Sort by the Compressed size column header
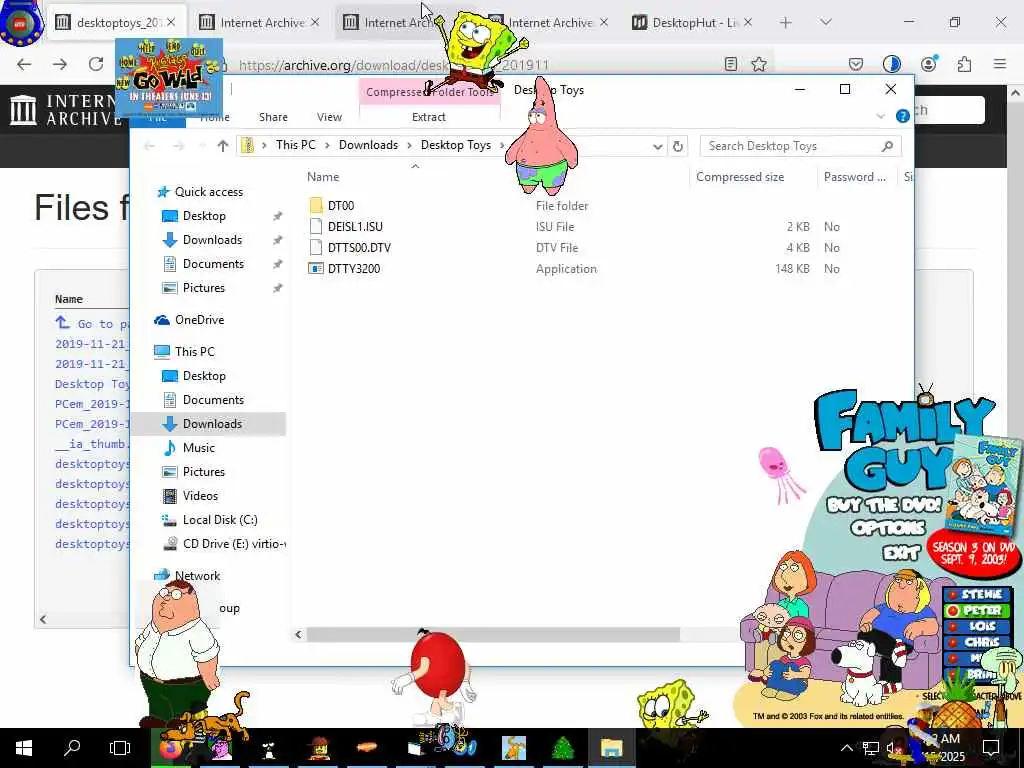Screen dimensions: 1024x768 point(740,177)
